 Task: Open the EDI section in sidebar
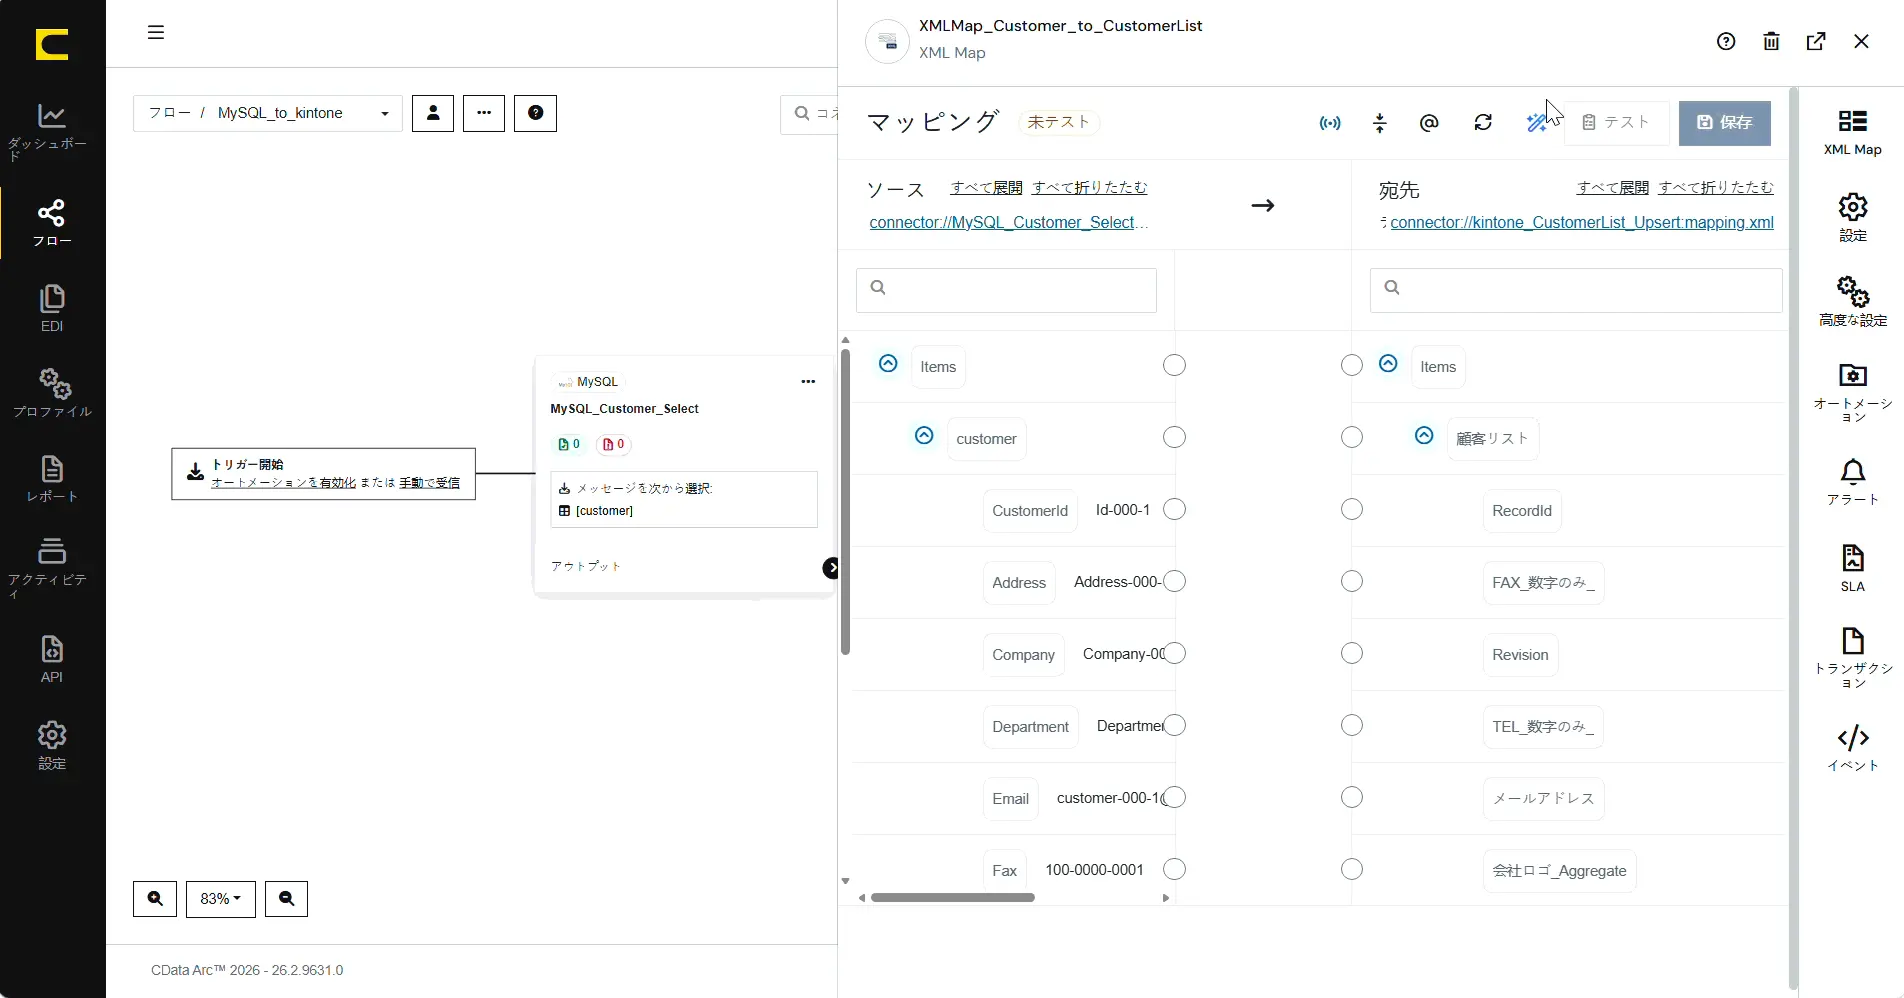[x=52, y=308]
